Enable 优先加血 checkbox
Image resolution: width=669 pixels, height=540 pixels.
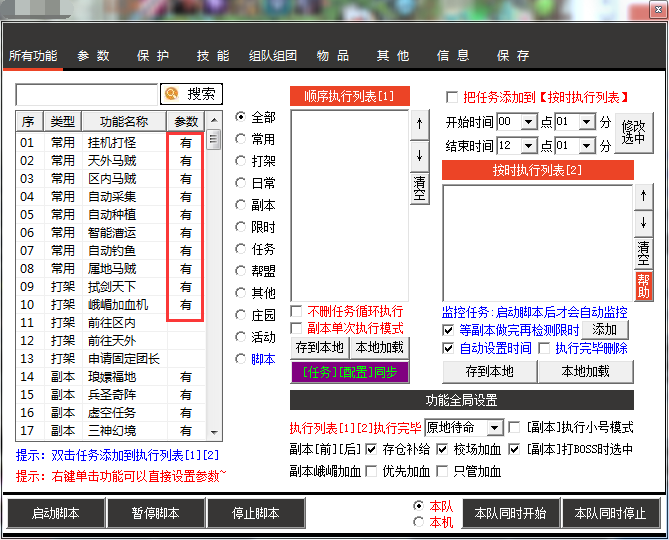(x=371, y=471)
